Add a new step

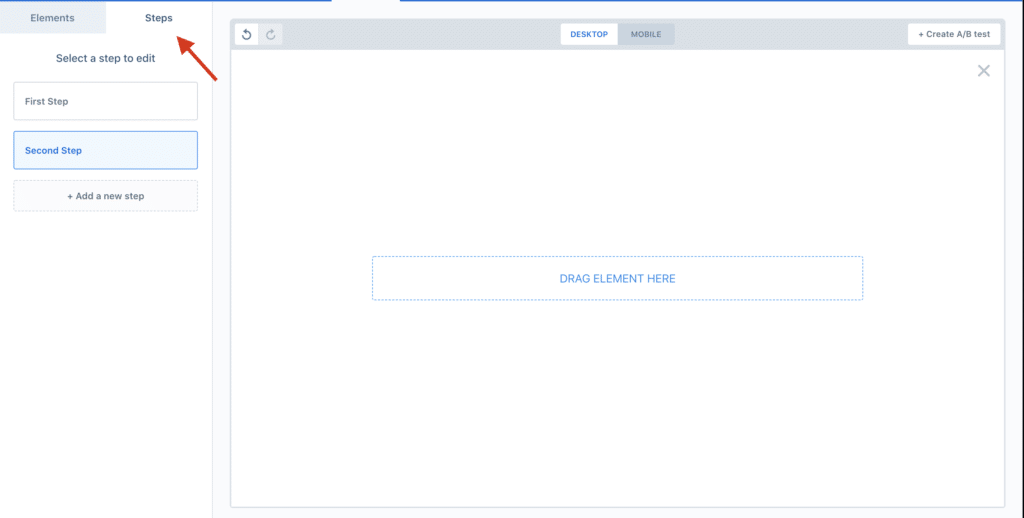click(x=106, y=196)
